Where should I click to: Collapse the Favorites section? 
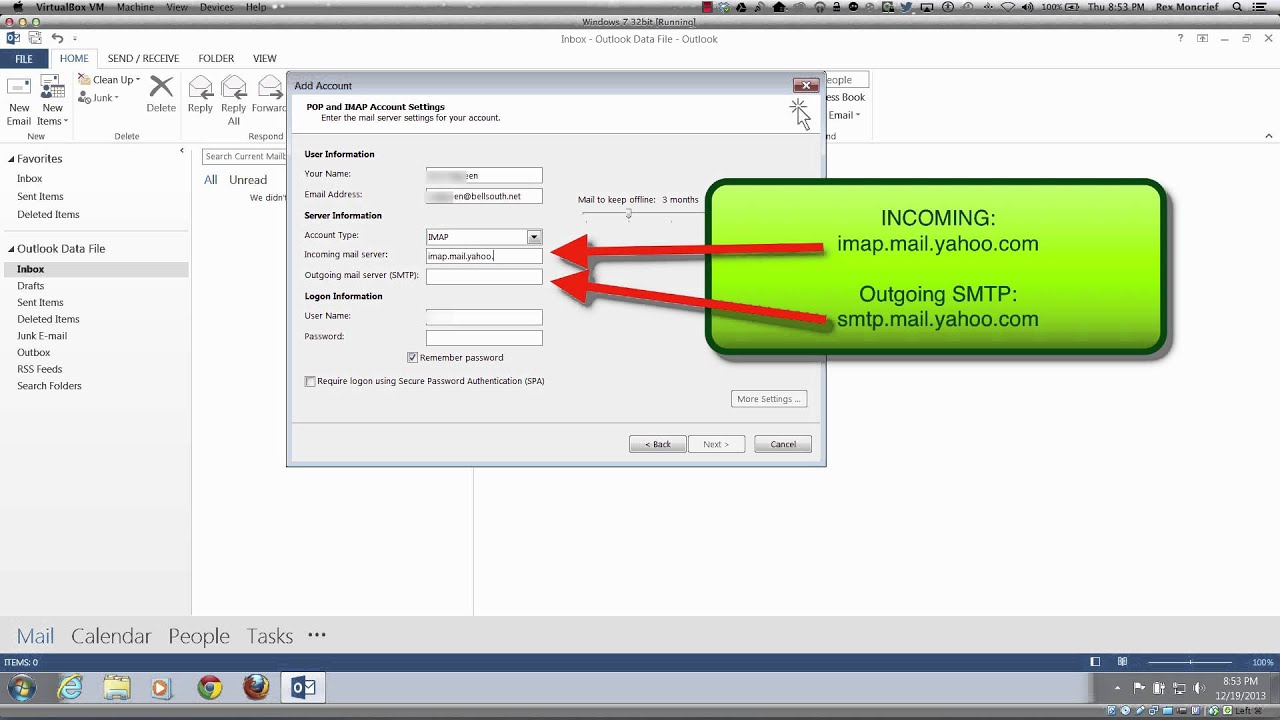pos(12,159)
